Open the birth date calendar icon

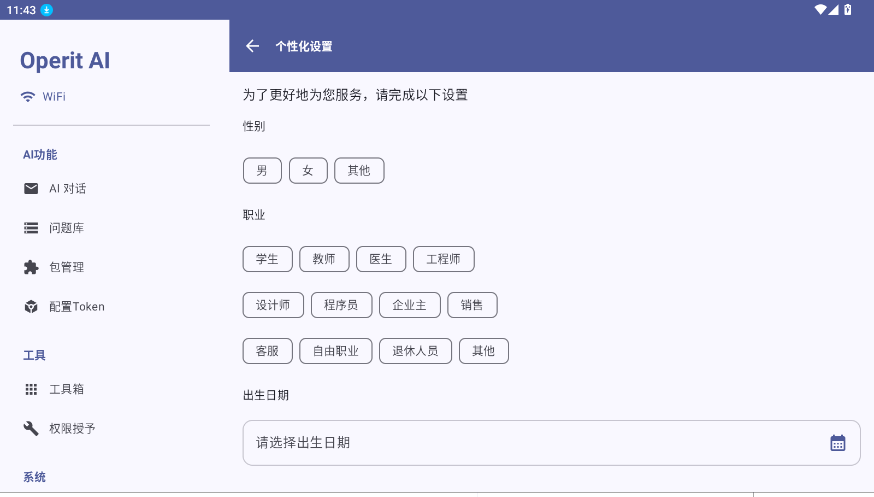coord(837,443)
